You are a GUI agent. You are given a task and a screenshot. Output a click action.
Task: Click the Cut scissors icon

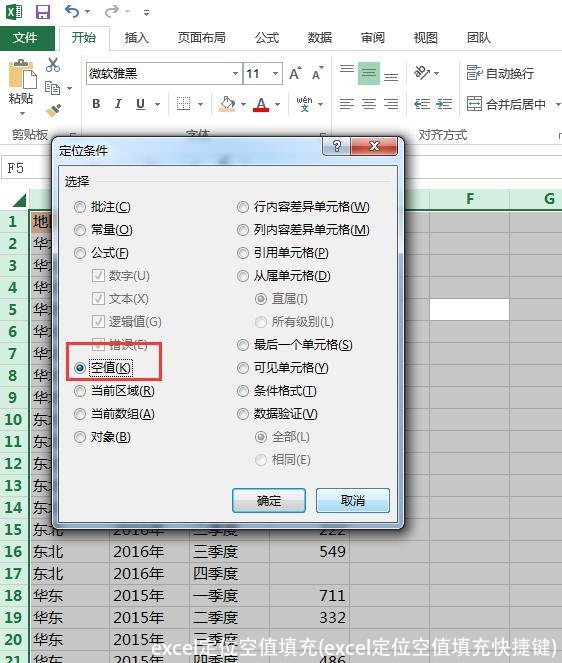[x=53, y=65]
